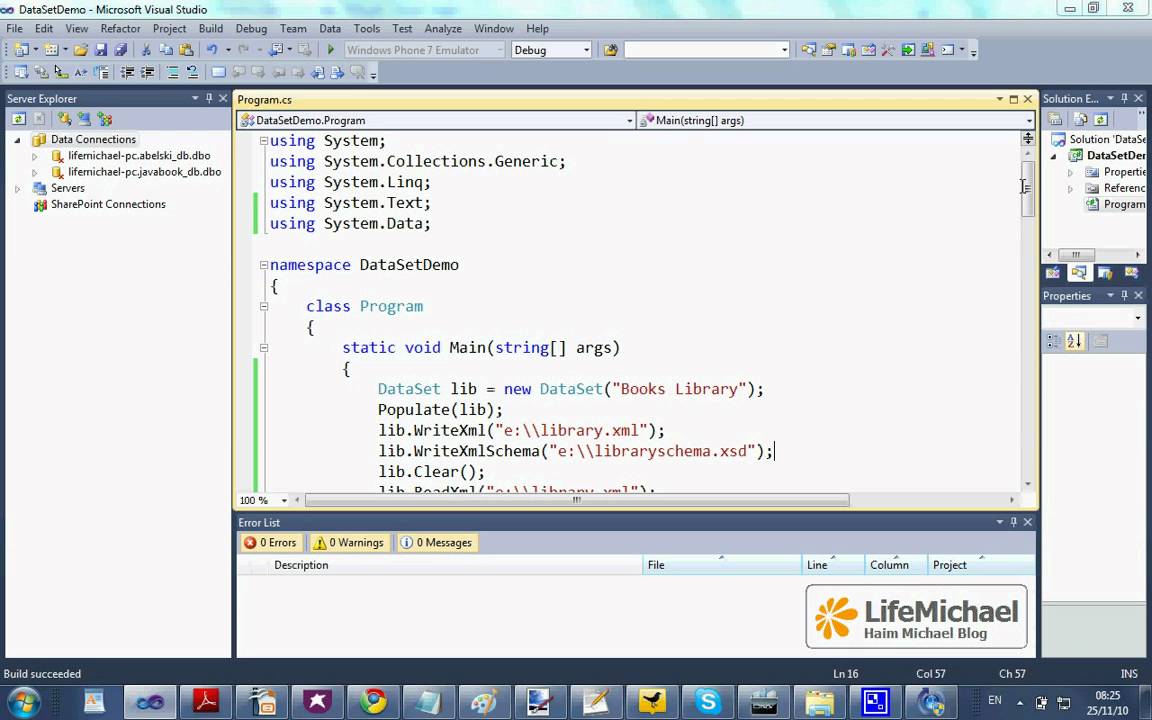Open Skype from the taskbar

pyautogui.click(x=708, y=701)
